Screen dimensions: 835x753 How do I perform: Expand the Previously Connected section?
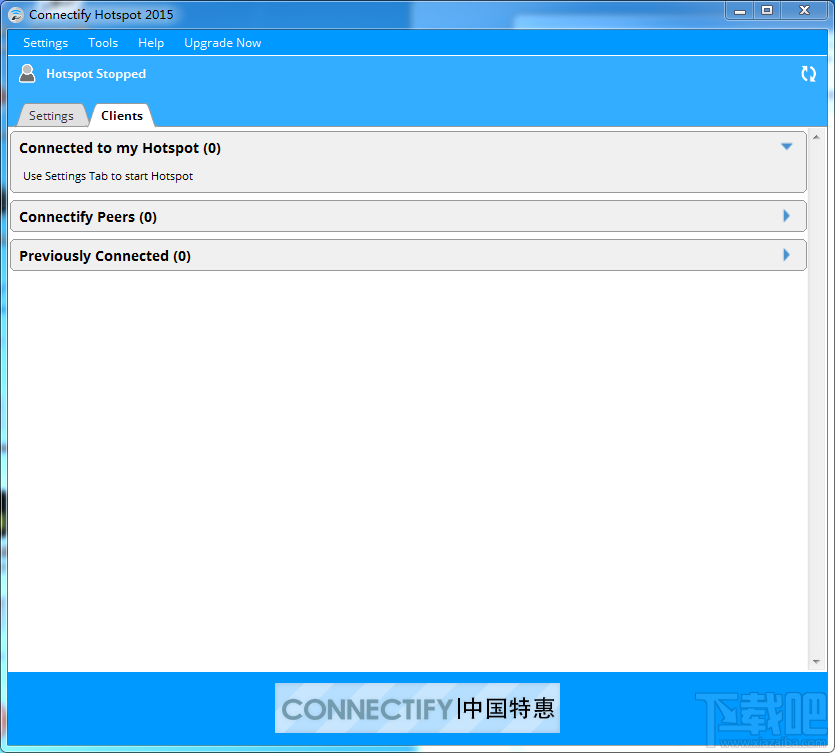[787, 255]
